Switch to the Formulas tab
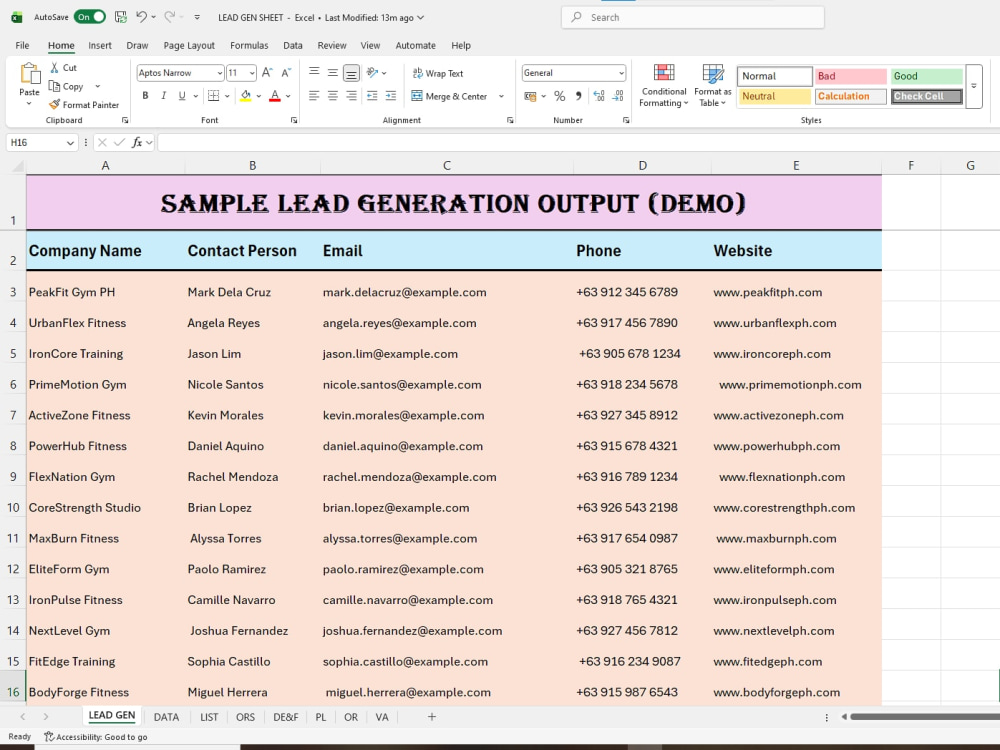 pos(249,45)
